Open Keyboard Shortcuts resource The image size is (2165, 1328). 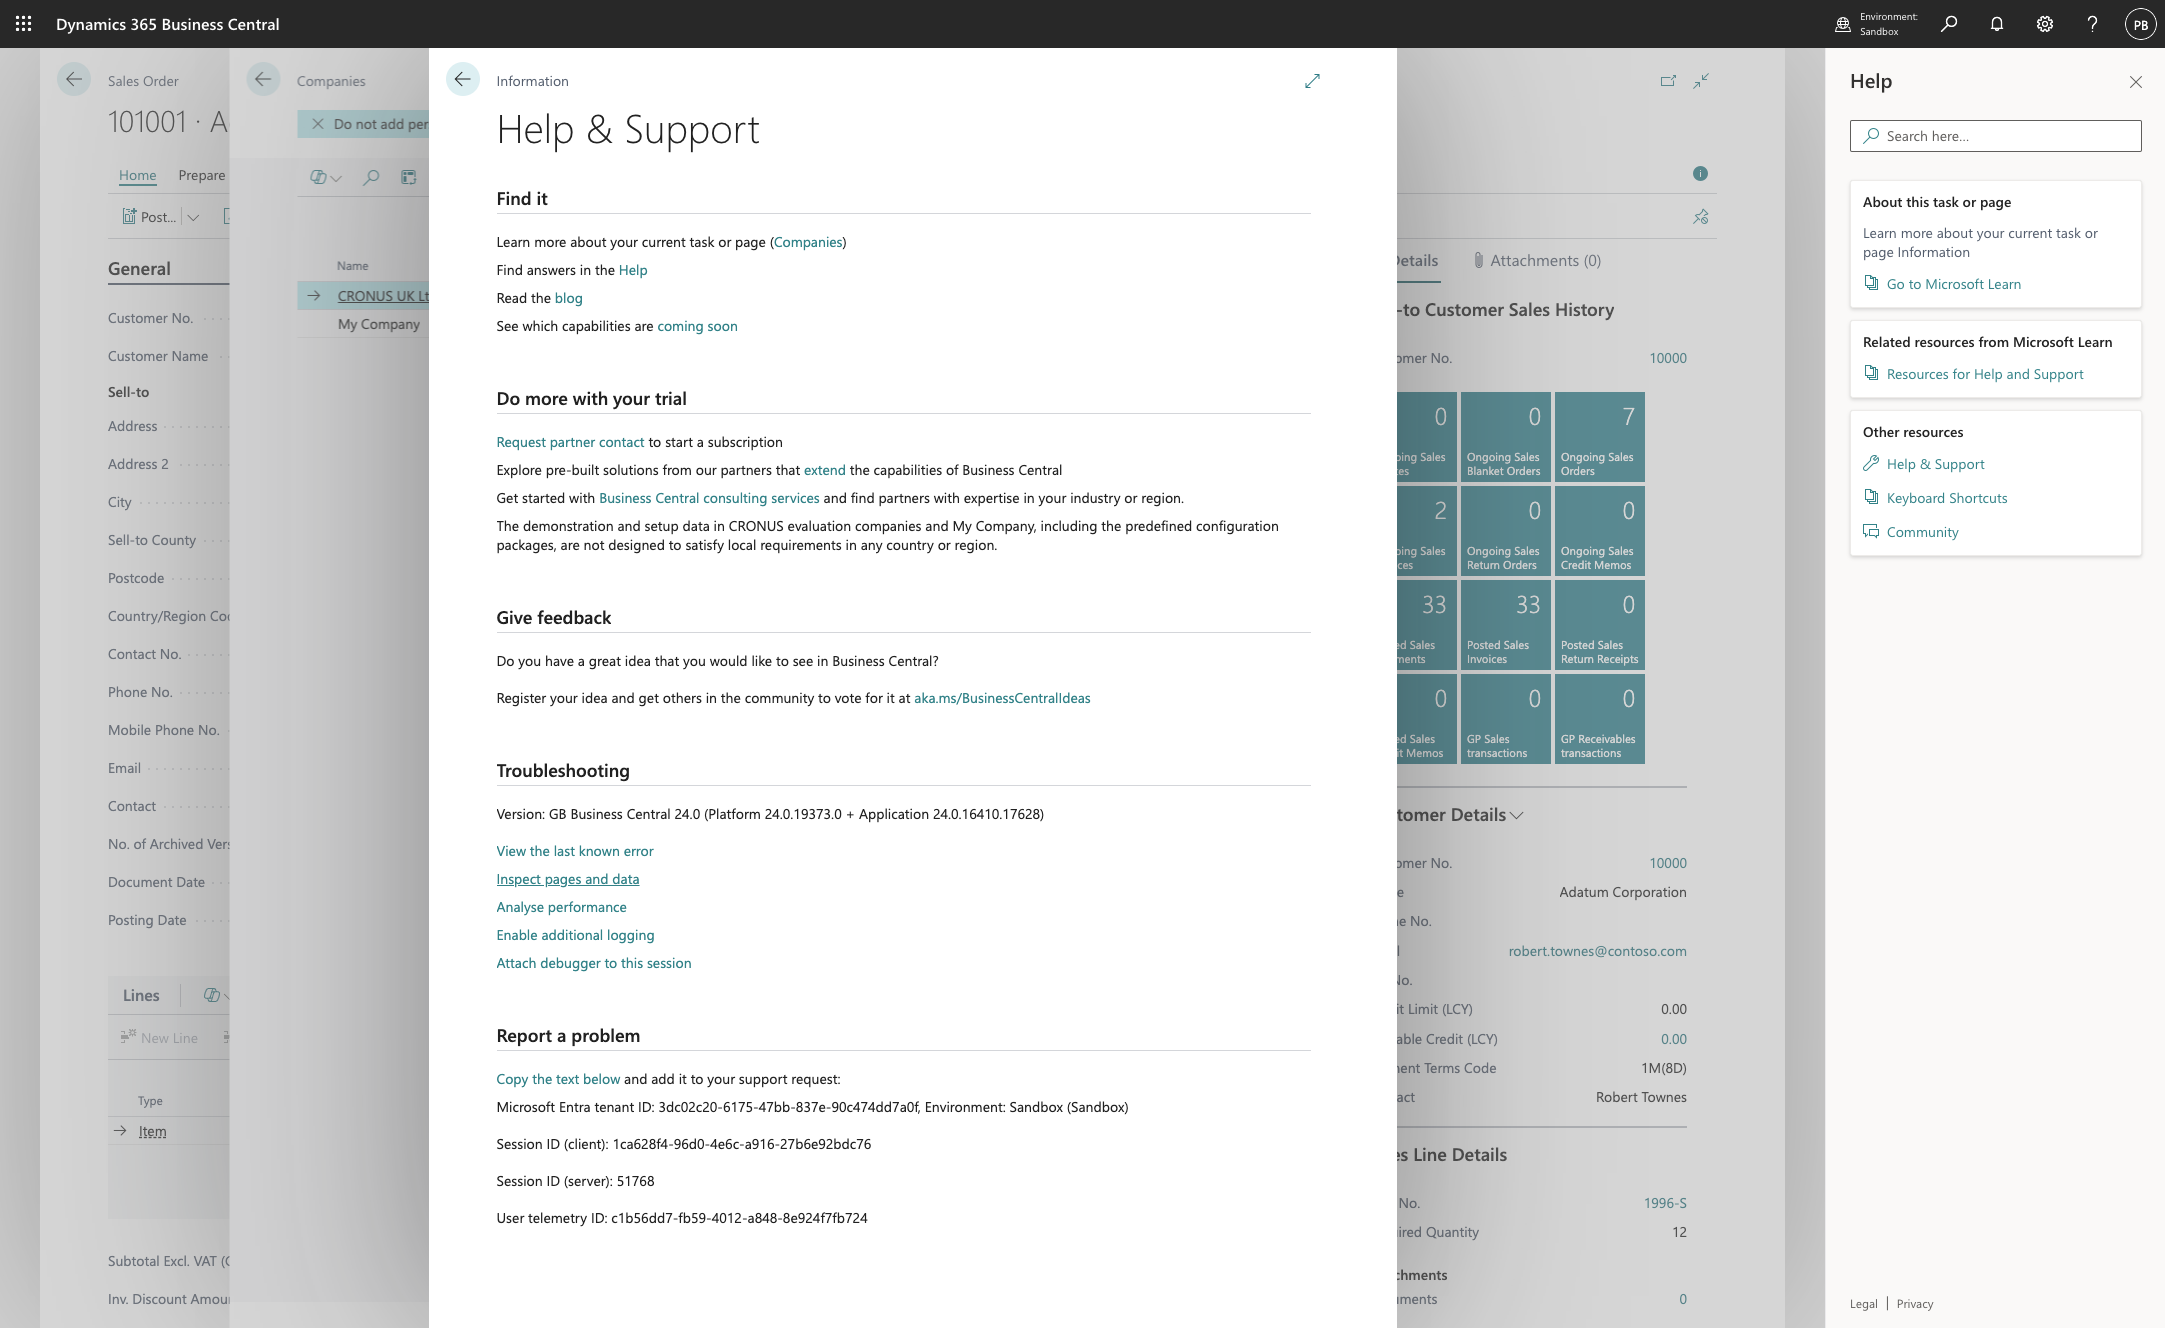tap(1947, 498)
